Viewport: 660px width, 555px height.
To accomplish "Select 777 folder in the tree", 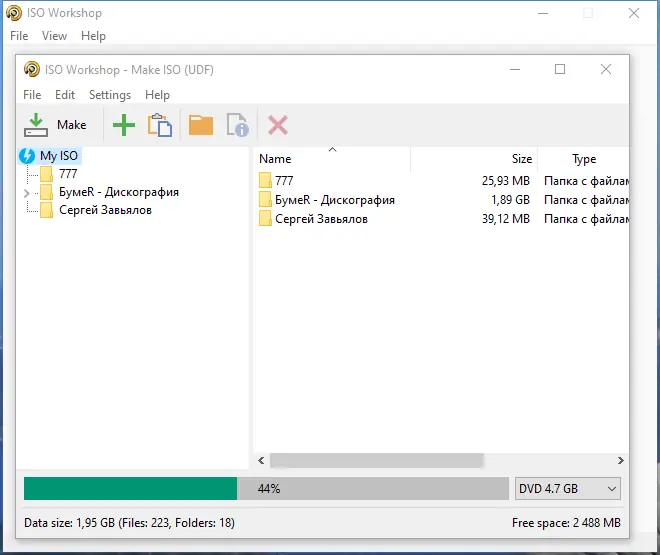I will click(68, 173).
